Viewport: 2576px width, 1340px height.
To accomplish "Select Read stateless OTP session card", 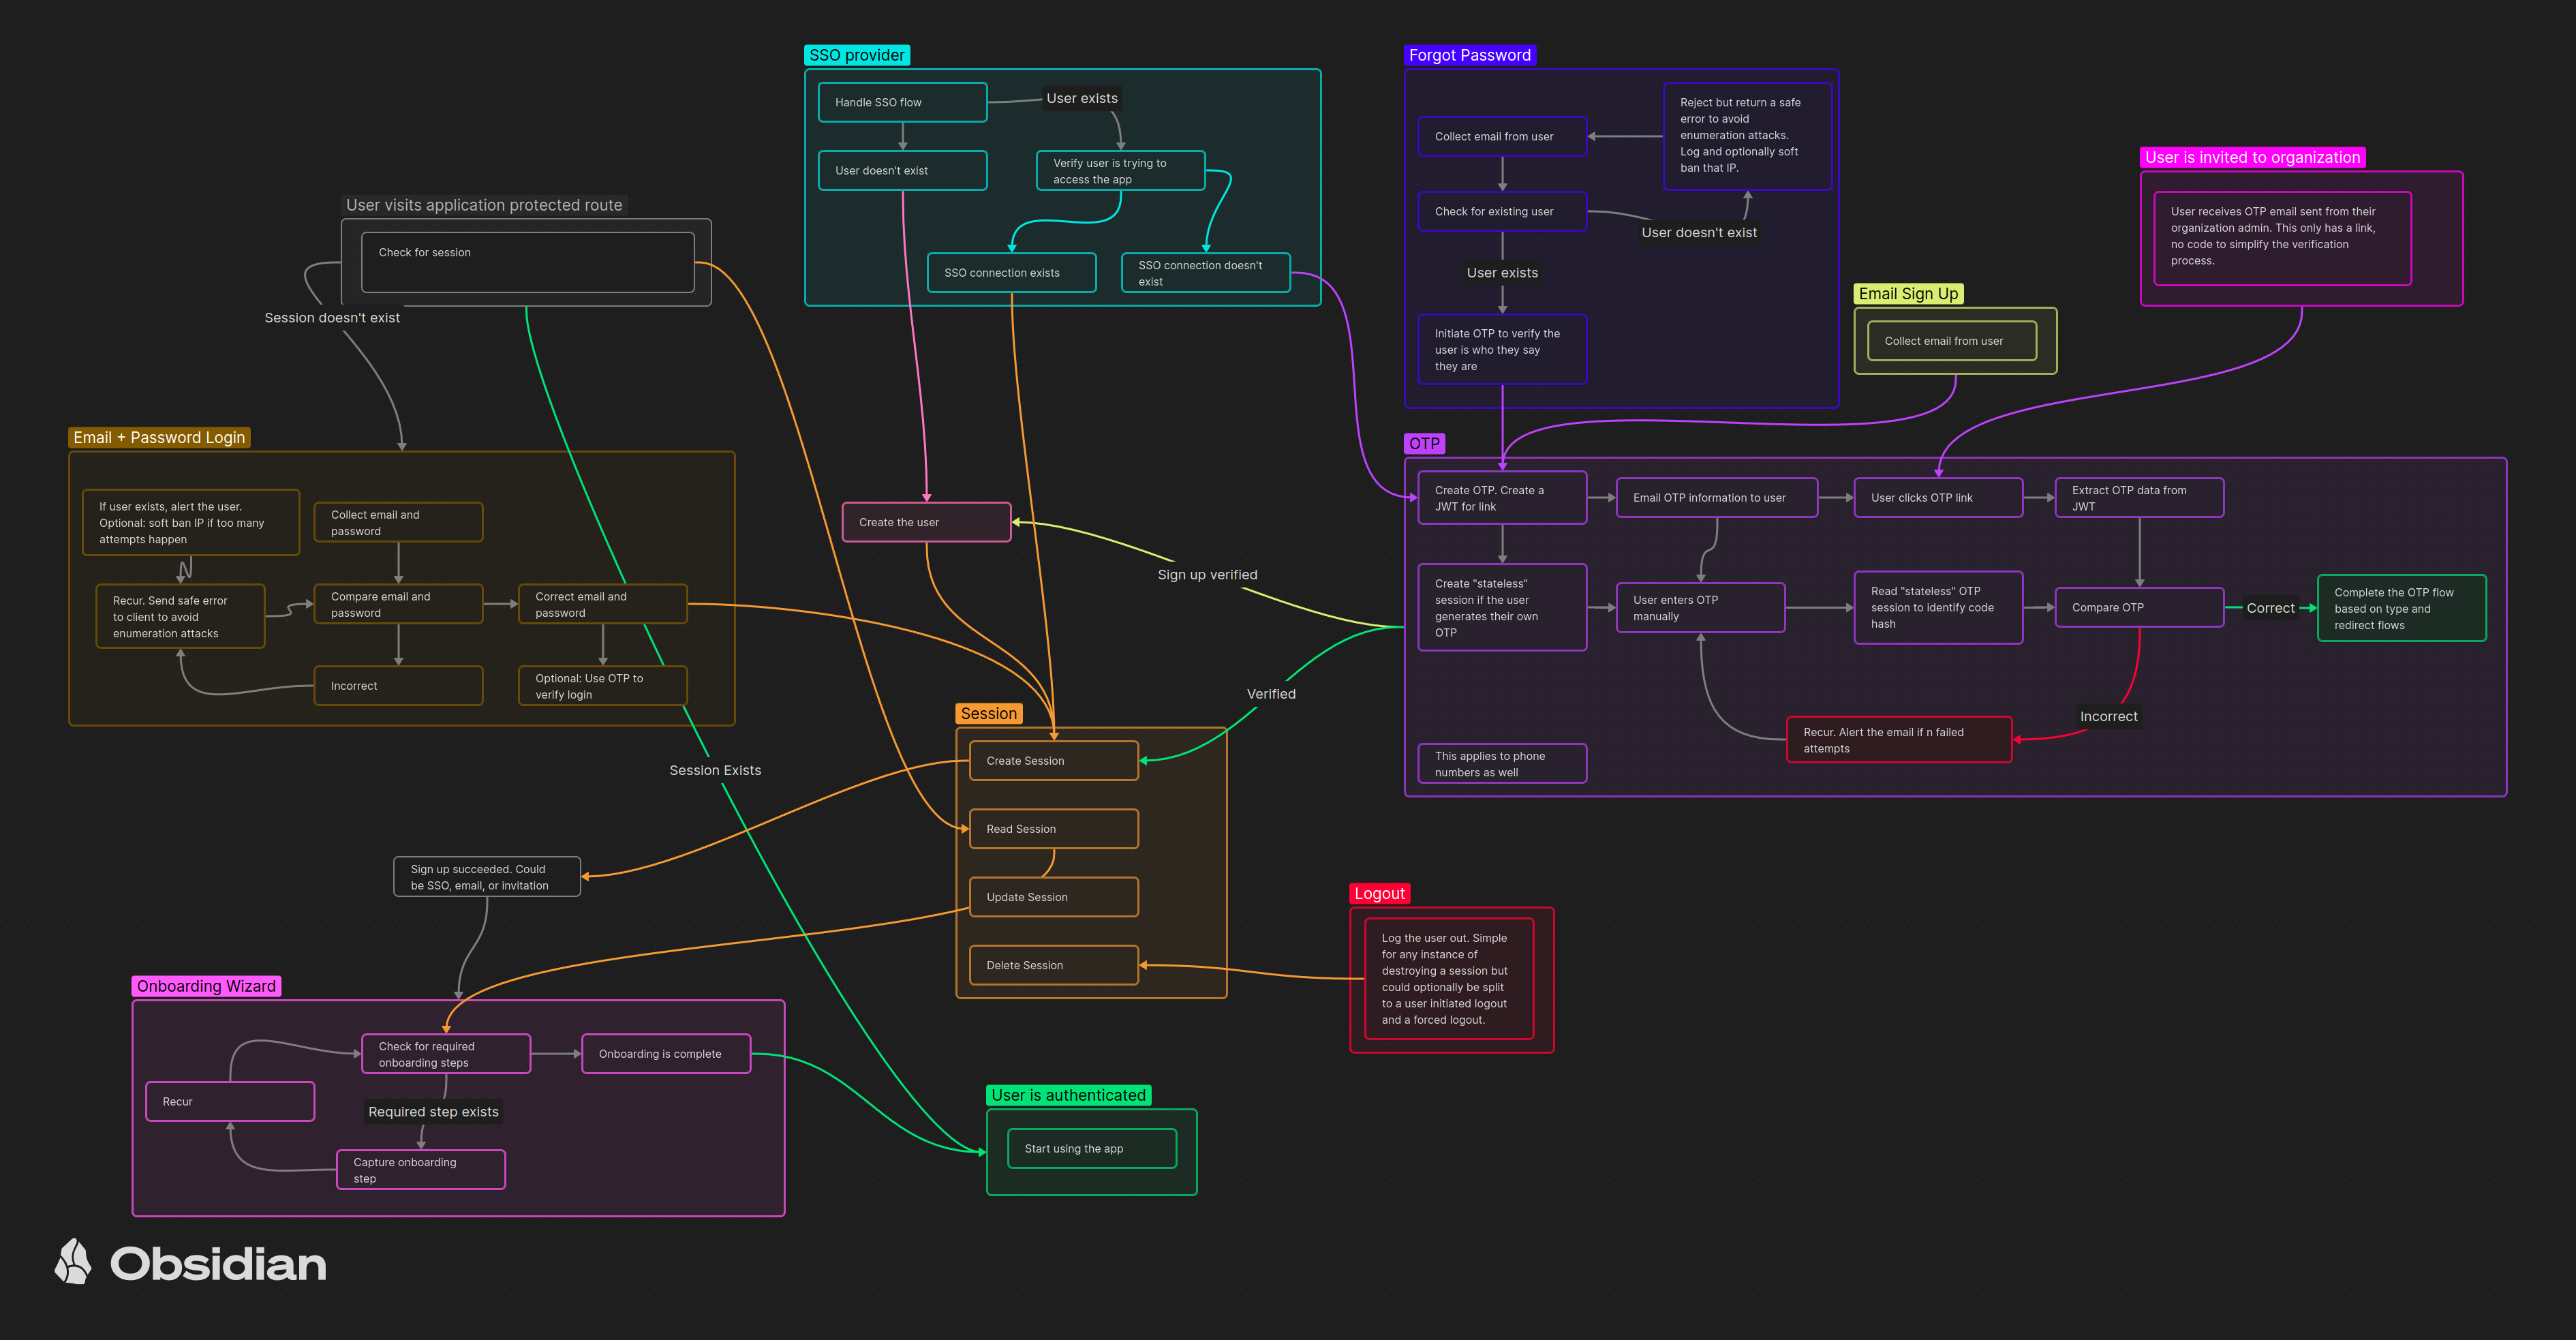I will tap(1938, 607).
